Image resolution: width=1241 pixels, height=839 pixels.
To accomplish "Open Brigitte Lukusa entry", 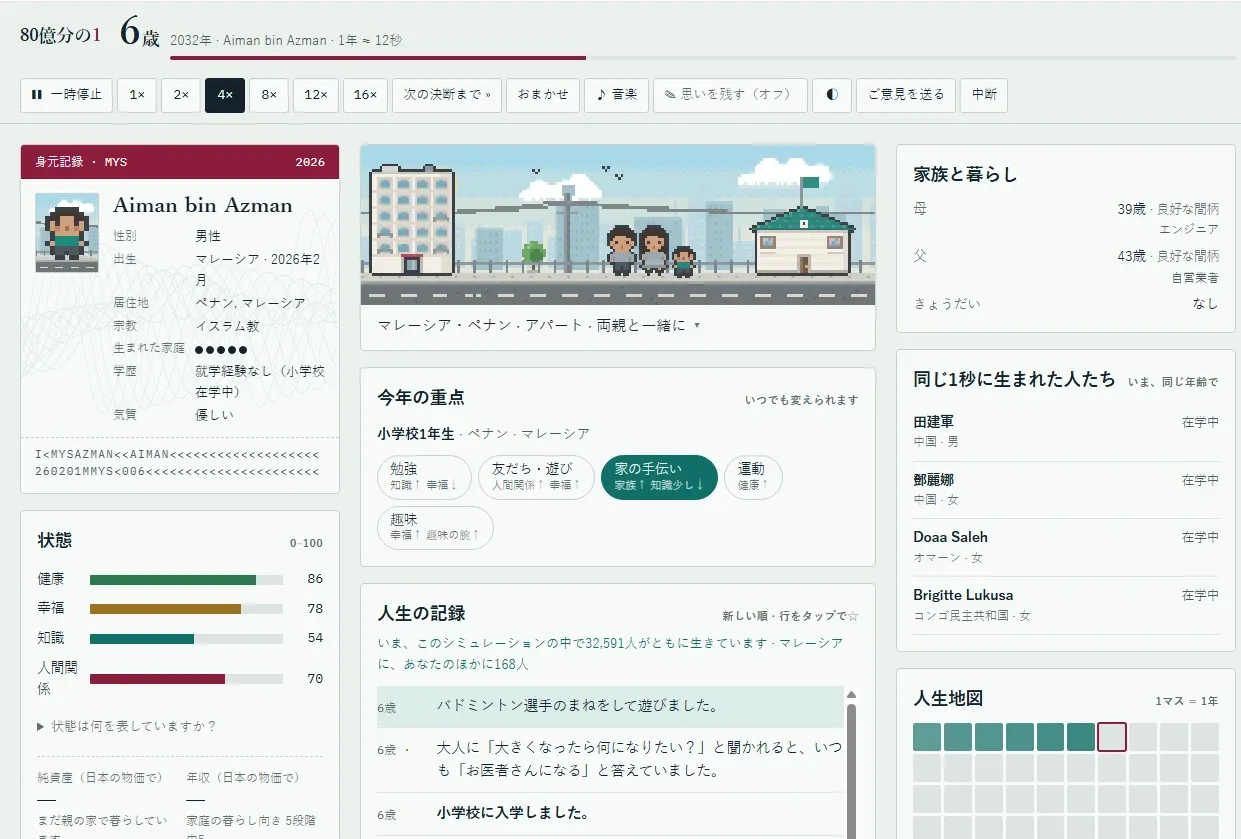I will (x=1066, y=605).
